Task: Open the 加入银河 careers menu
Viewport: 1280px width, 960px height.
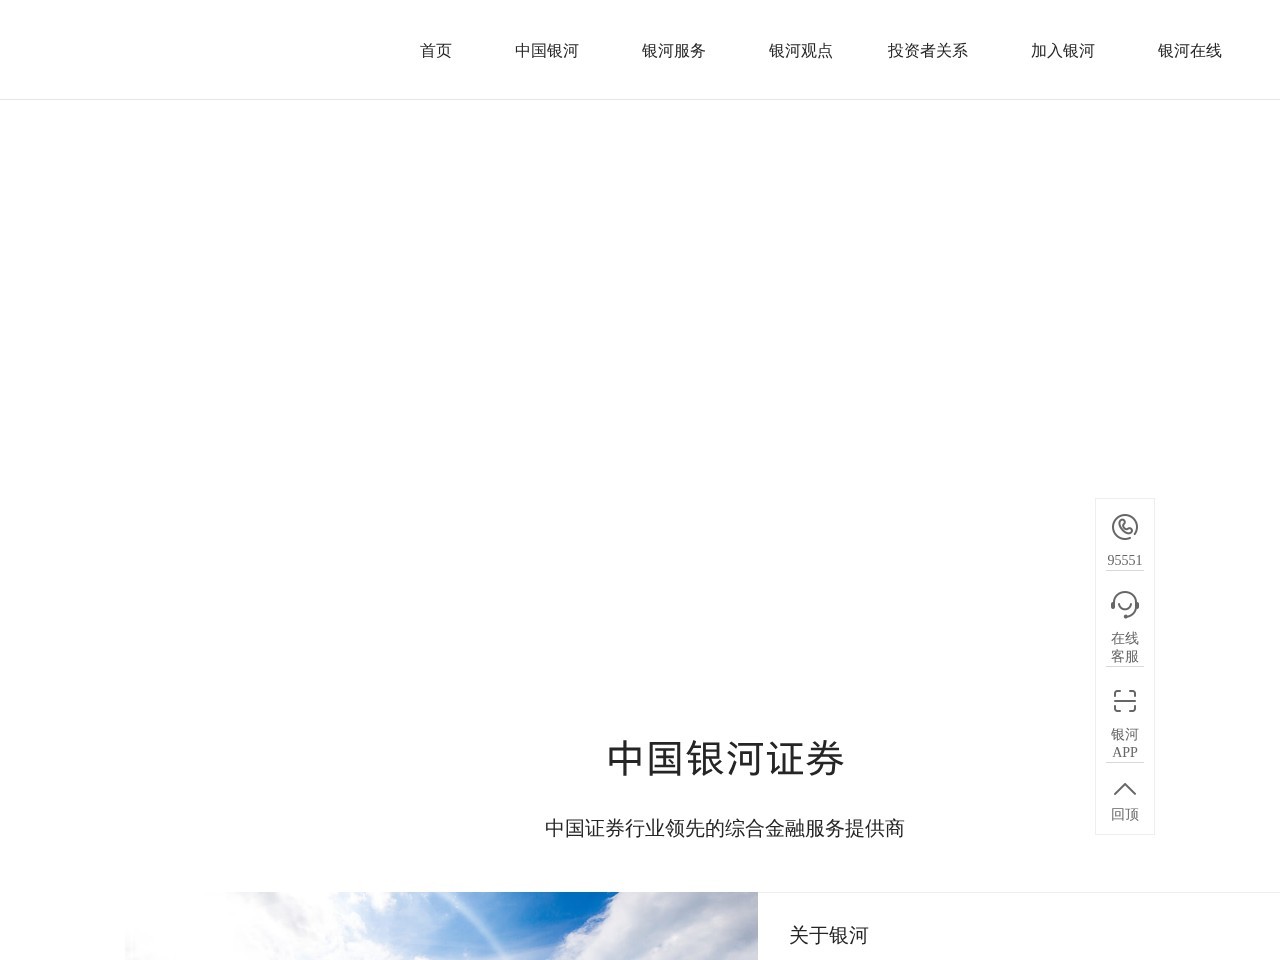Action: point(1063,51)
